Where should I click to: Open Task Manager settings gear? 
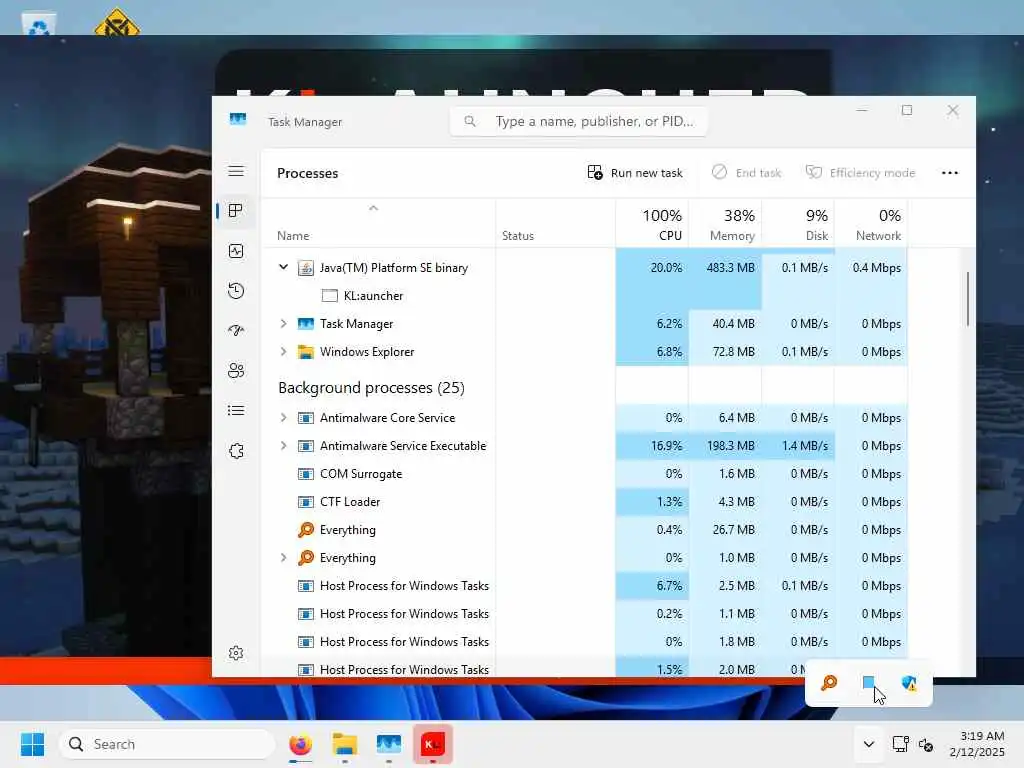[236, 653]
